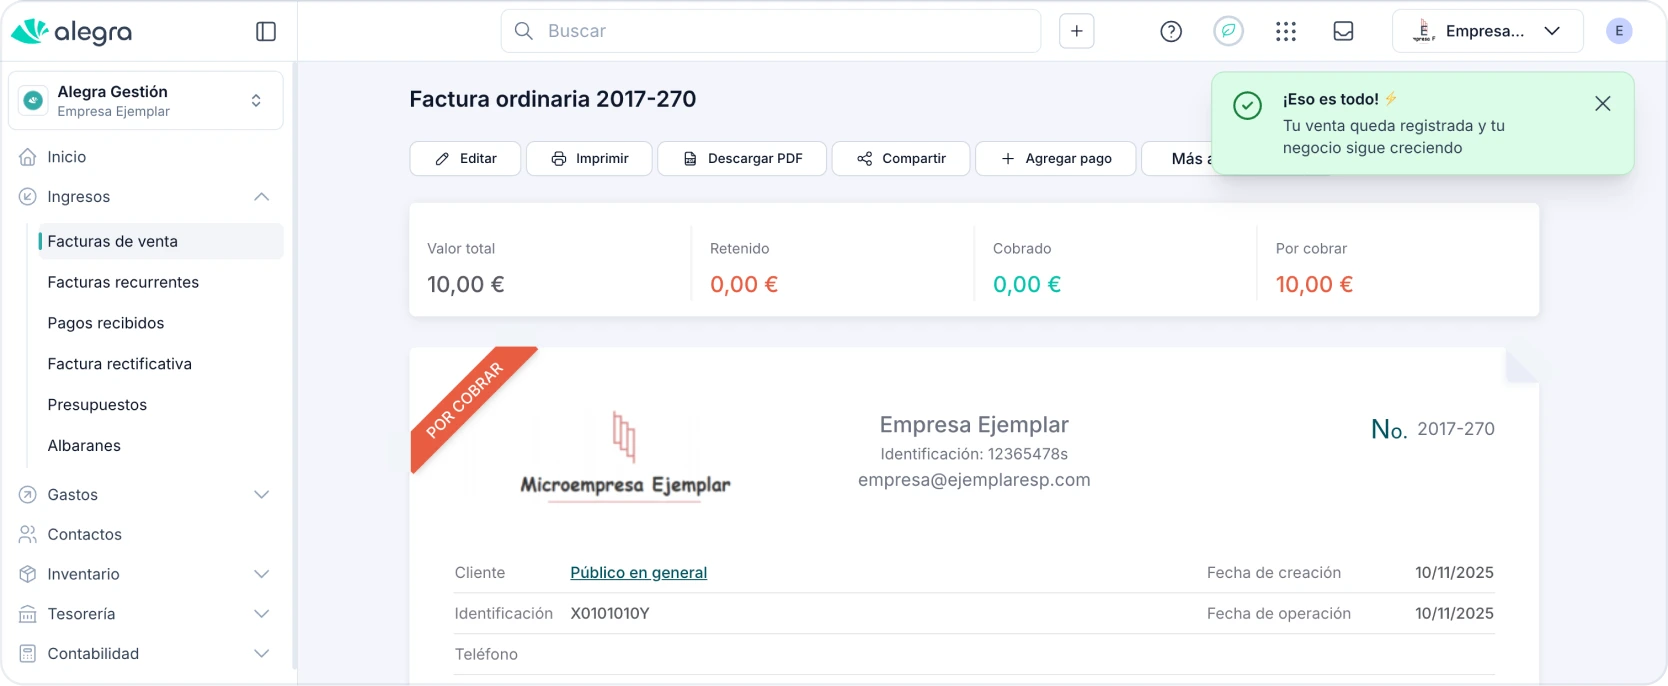Click the Factura ordinaria 2017-270 heading
Screen dimensions: 1668x686
click(553, 99)
